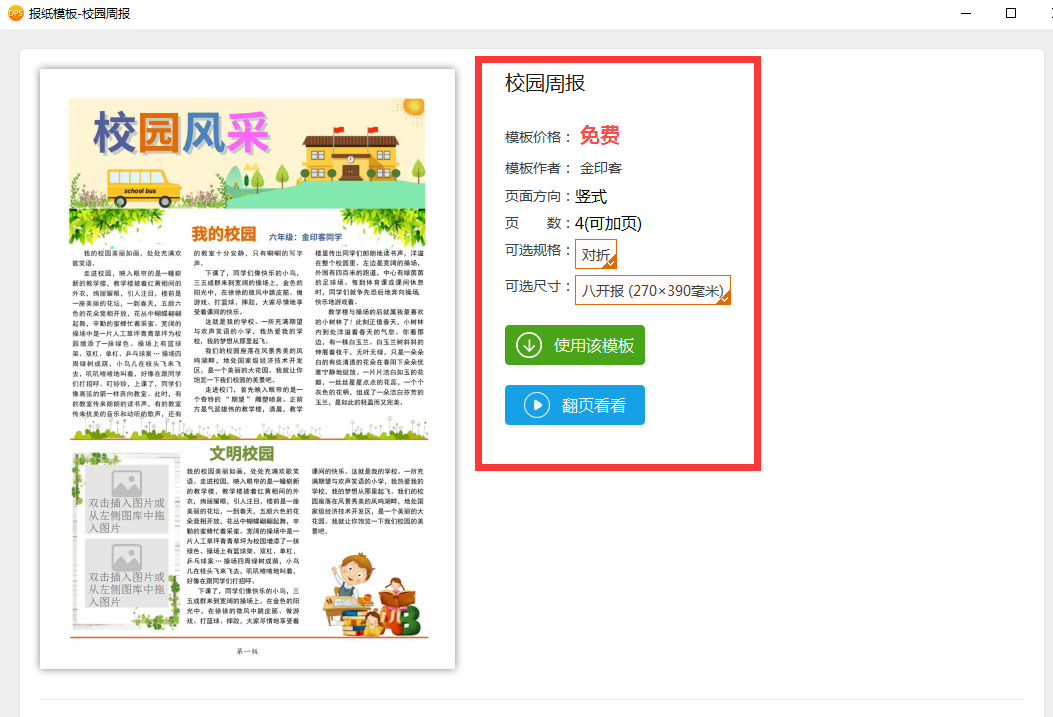The image size is (1053, 717).
Task: Toggle the 对折 format option
Action: [595, 254]
